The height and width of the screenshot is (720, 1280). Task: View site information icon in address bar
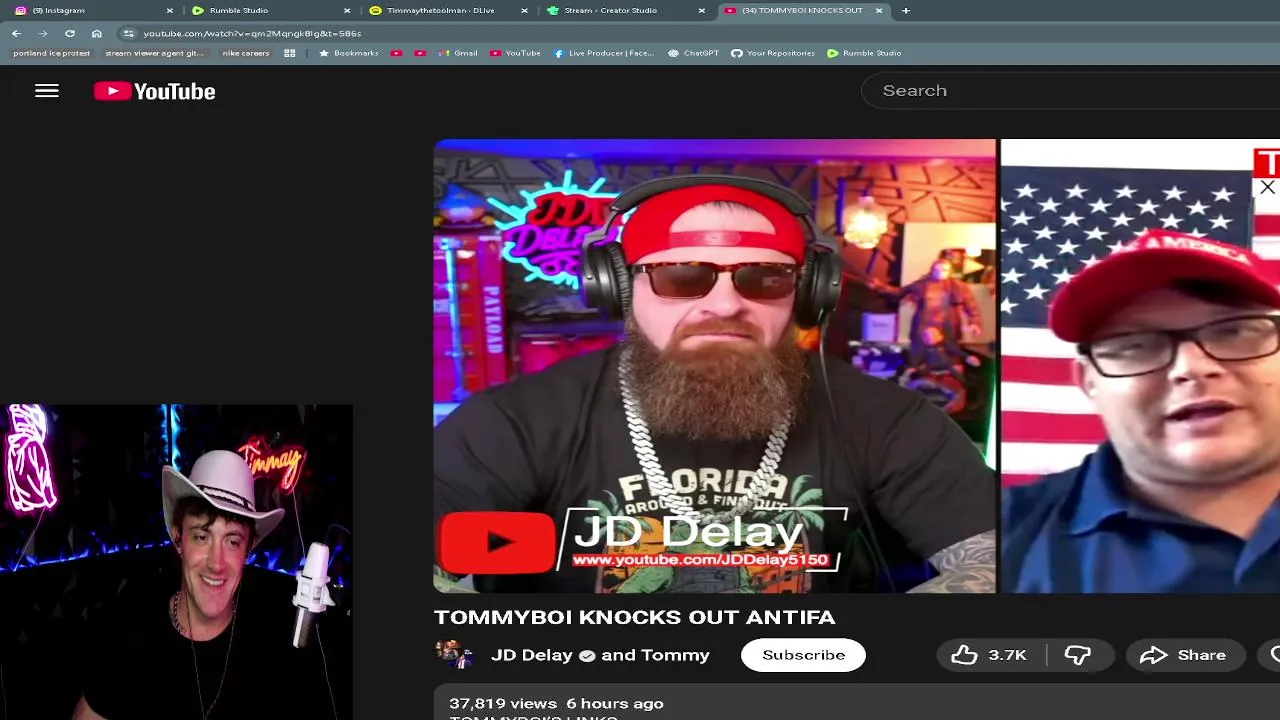pos(129,33)
